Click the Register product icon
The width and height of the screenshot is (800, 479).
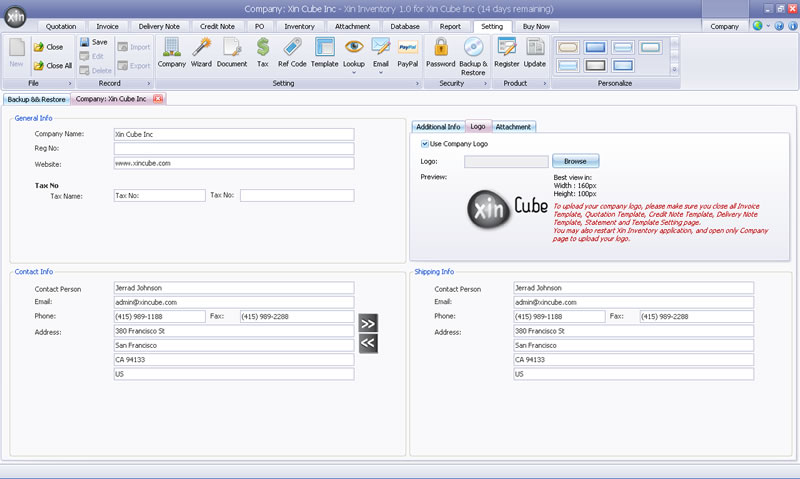(x=507, y=47)
